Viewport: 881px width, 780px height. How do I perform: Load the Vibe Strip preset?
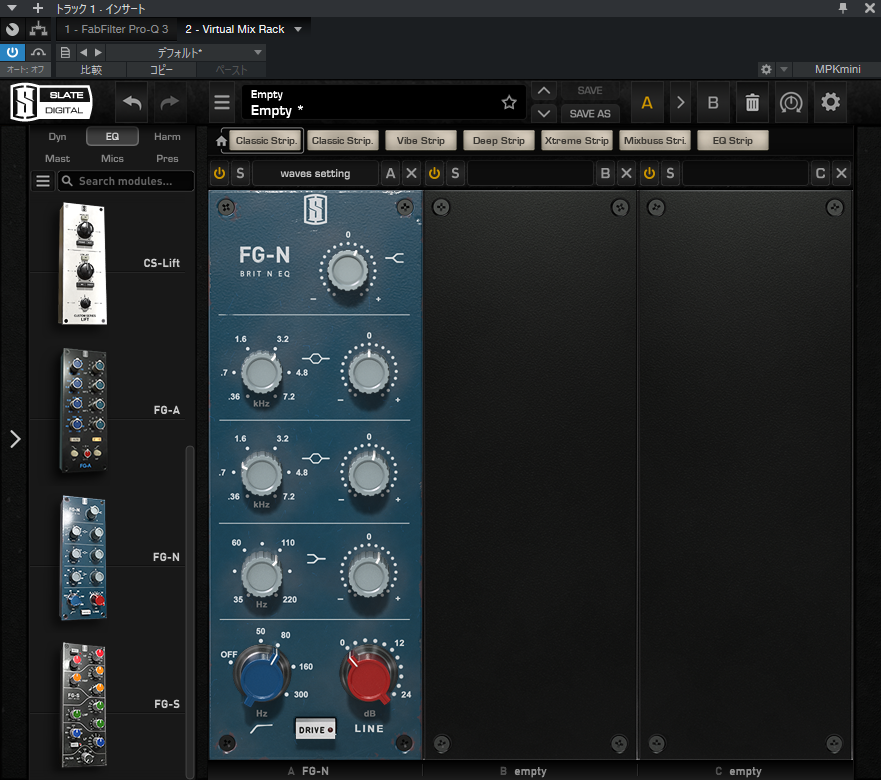[420, 140]
